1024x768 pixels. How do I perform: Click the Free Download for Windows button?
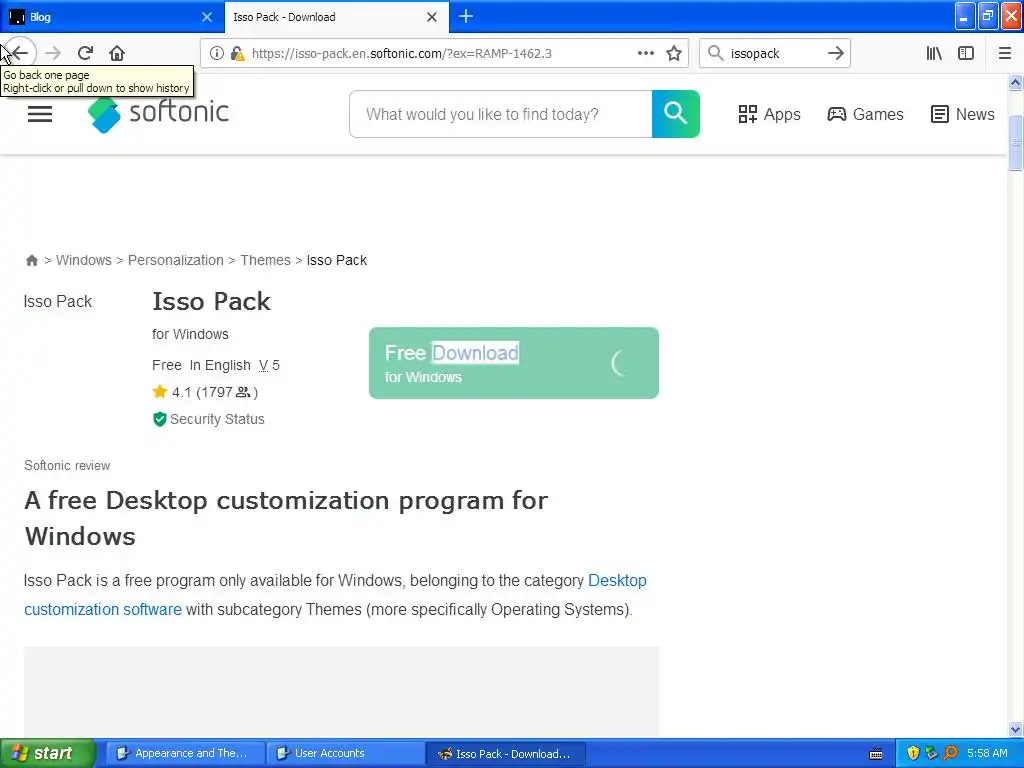[514, 363]
